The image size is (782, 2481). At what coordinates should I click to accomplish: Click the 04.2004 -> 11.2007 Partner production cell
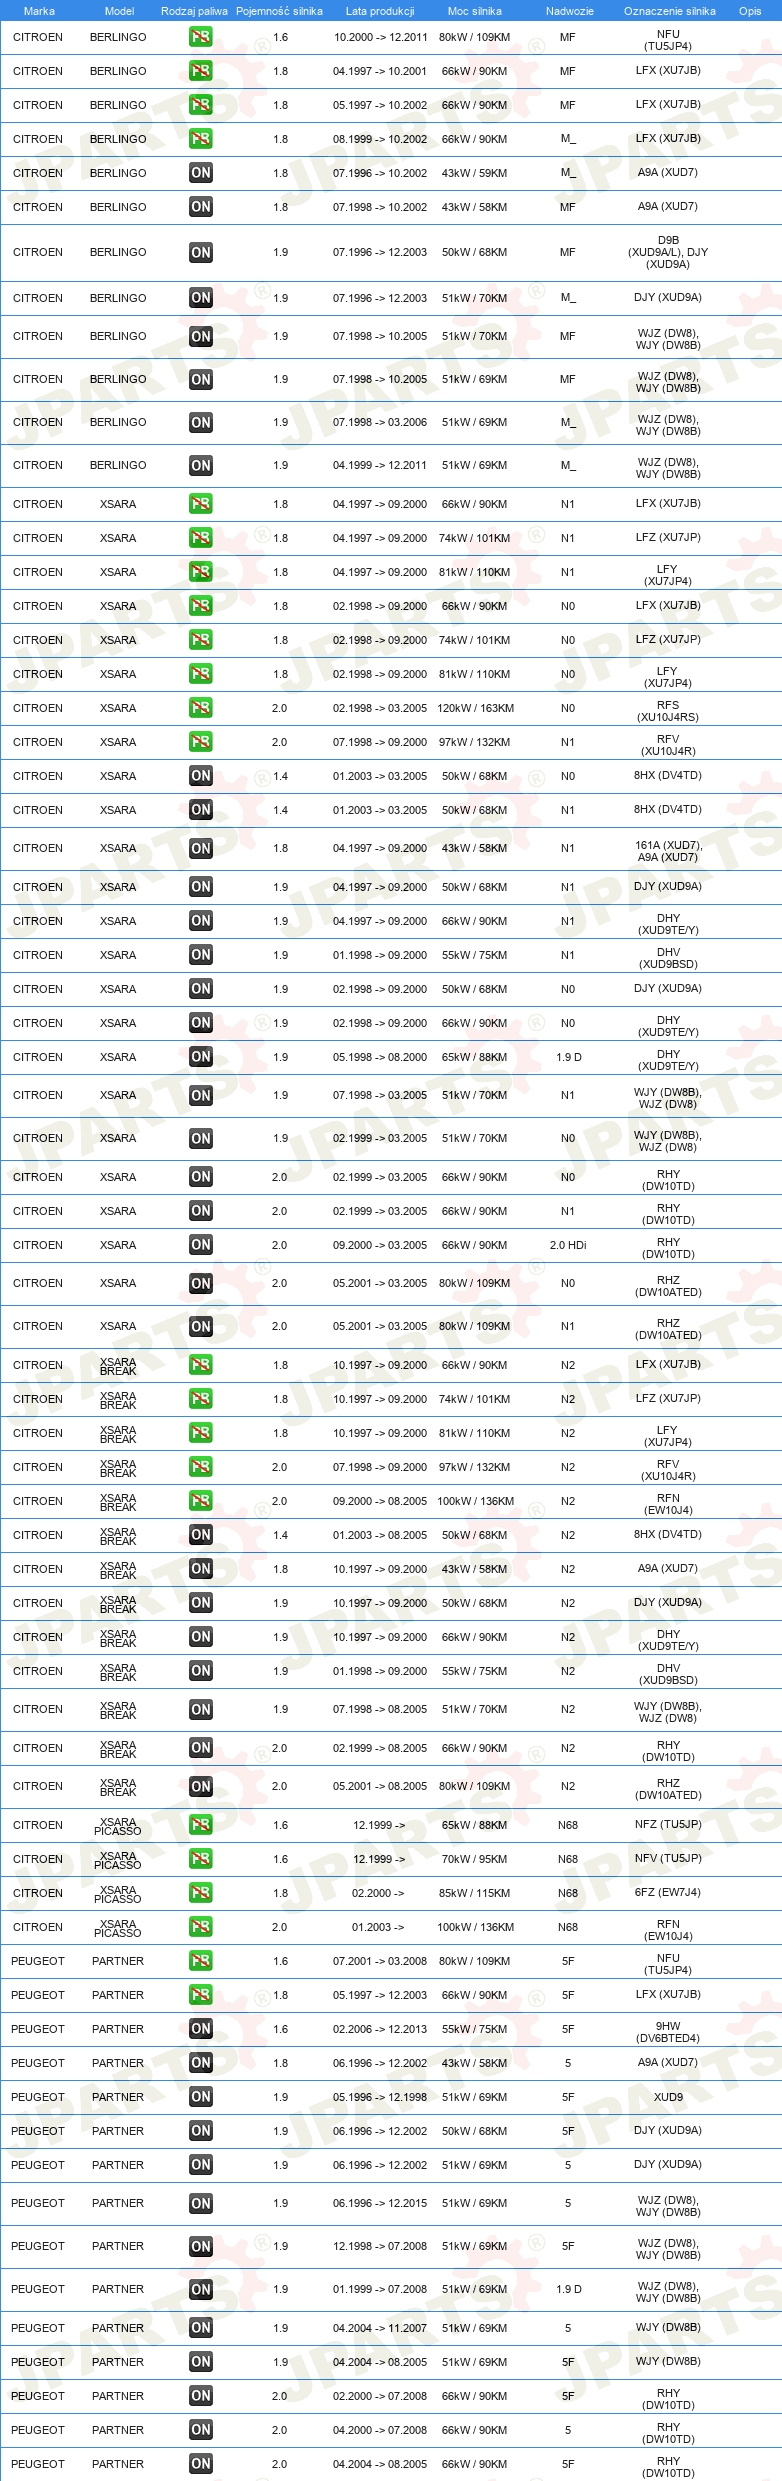[380, 2328]
